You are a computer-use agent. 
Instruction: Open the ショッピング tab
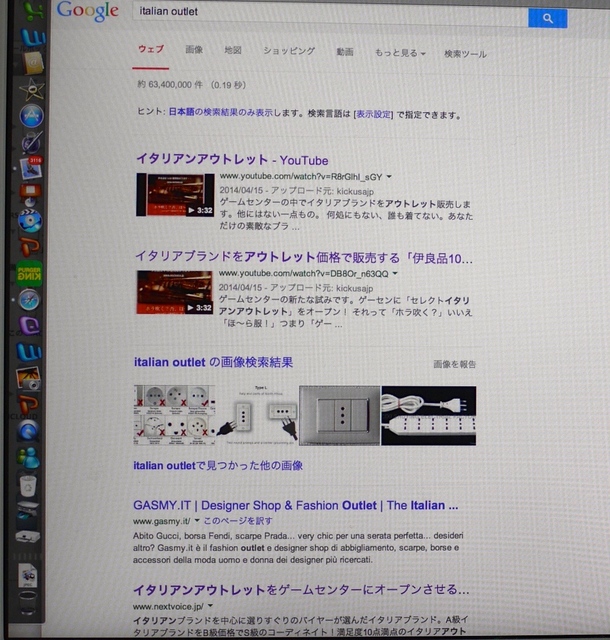click(x=289, y=51)
